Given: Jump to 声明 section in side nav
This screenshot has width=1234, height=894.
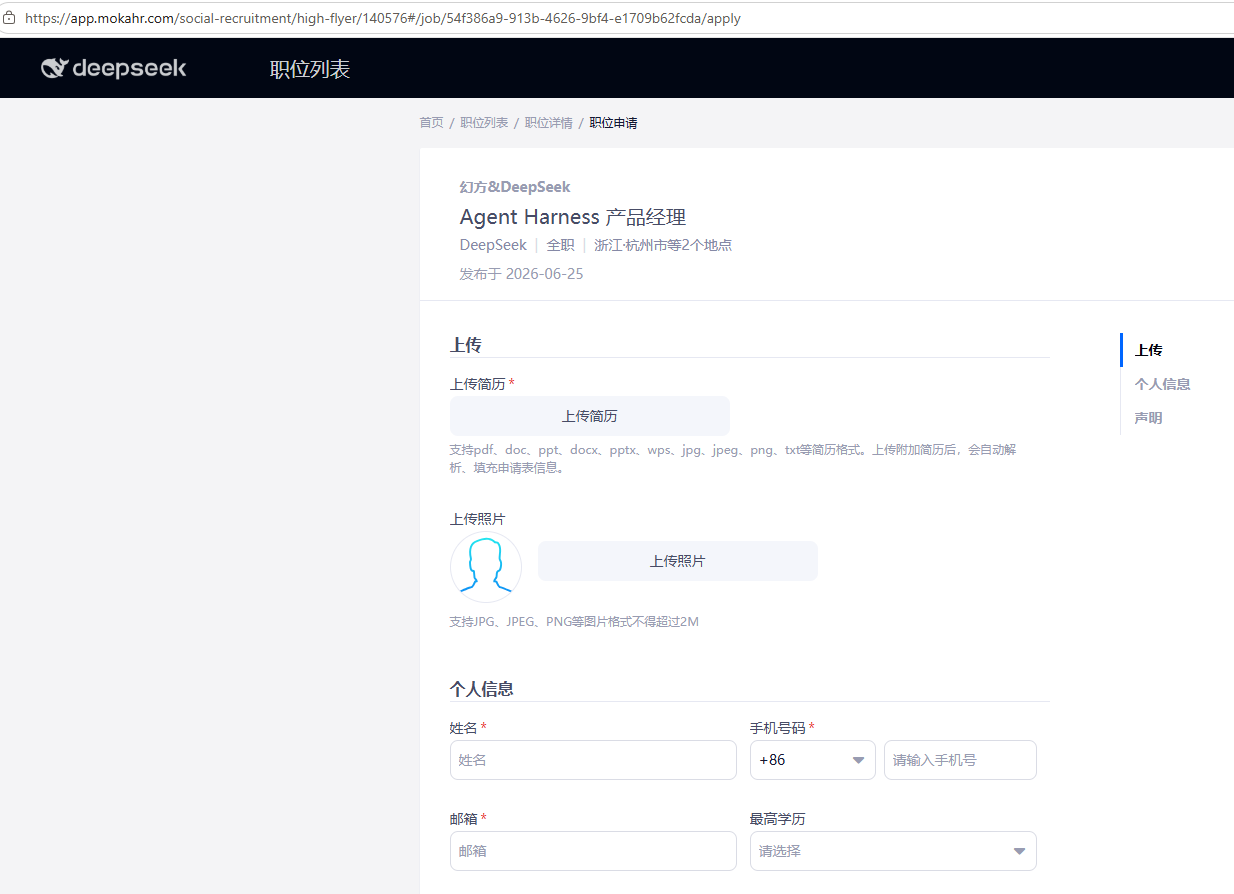Looking at the screenshot, I should tap(1149, 418).
